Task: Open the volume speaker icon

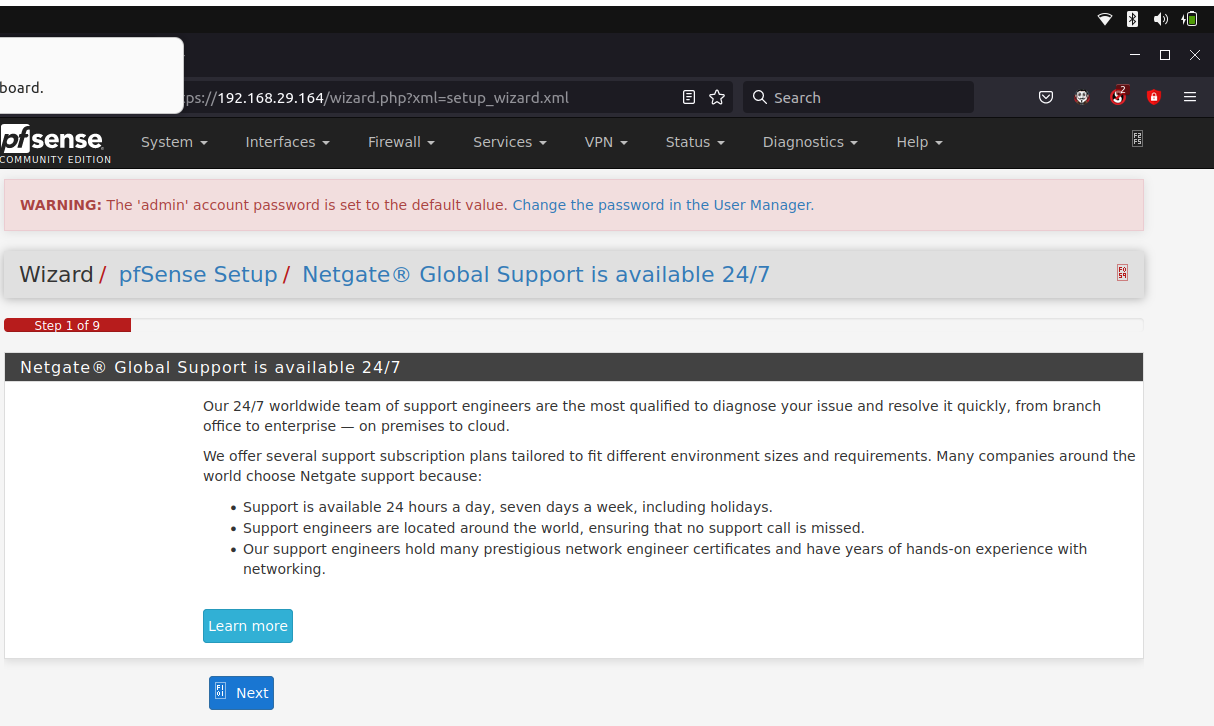Action: 1161,19
